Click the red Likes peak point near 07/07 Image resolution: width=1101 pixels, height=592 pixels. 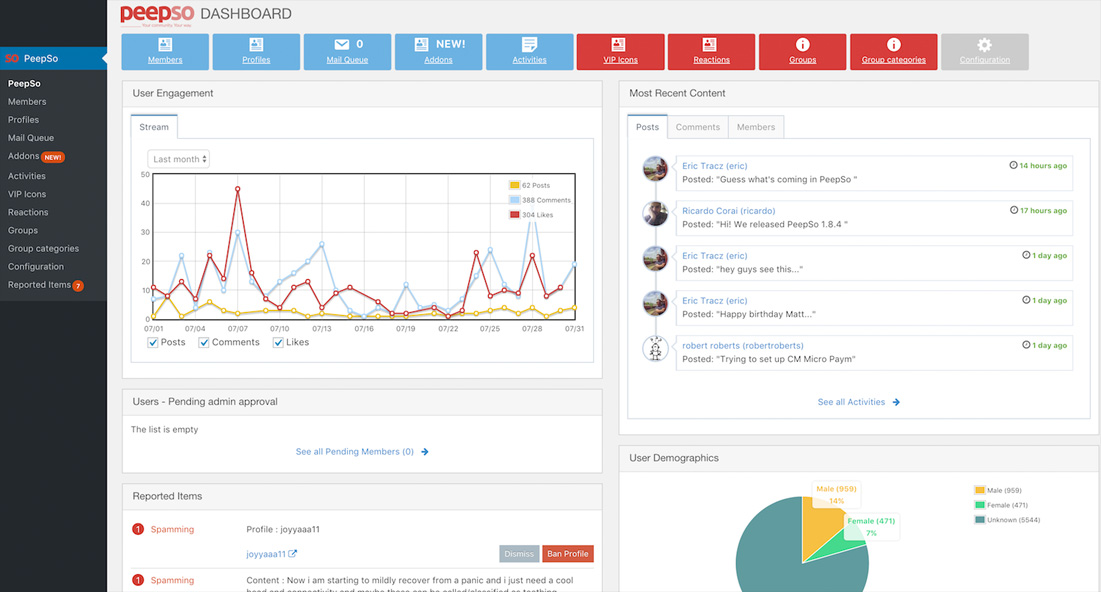237,189
